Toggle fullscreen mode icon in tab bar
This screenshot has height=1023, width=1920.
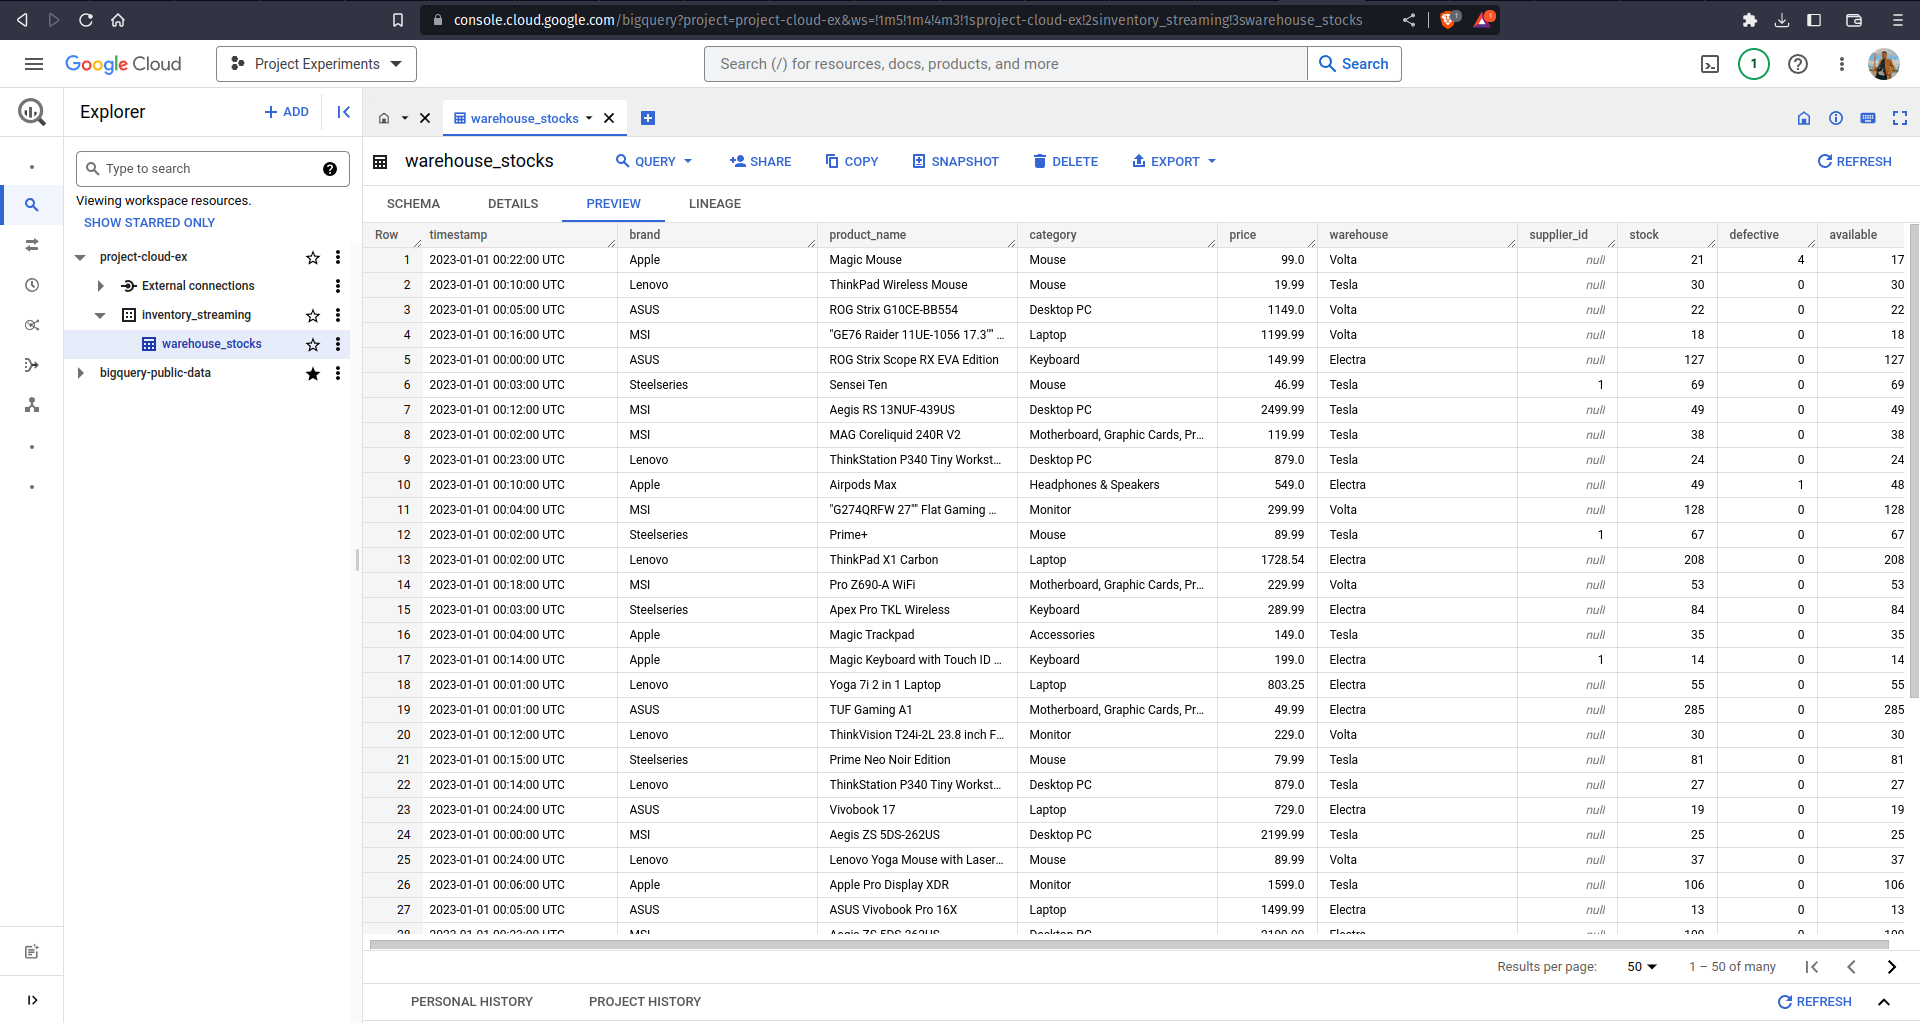(1899, 118)
